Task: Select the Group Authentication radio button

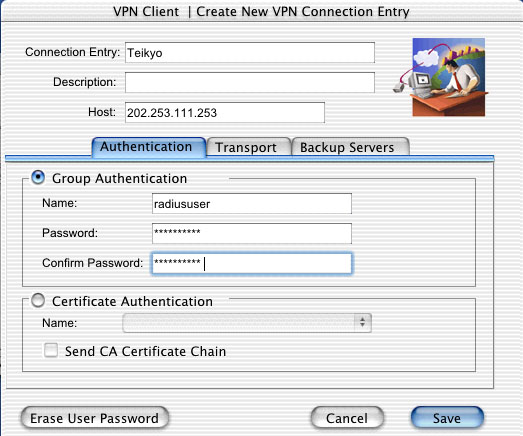Action: 38,177
